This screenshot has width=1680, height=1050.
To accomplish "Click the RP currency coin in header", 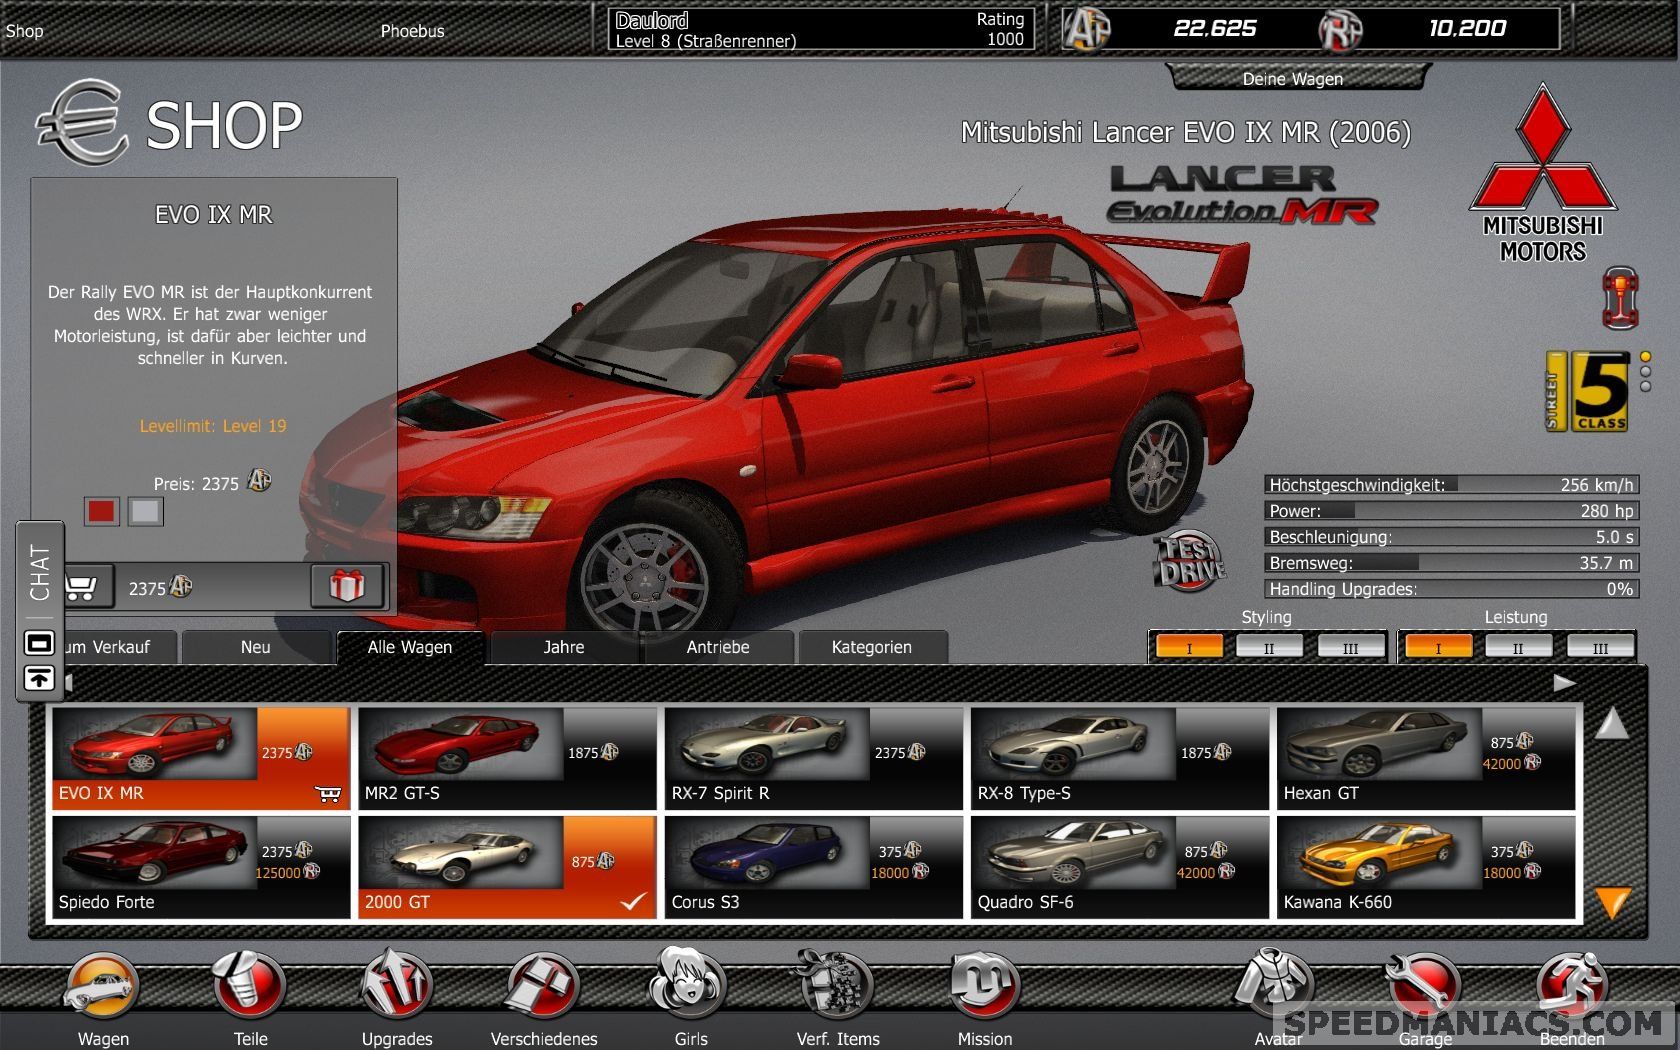I will [x=1341, y=30].
